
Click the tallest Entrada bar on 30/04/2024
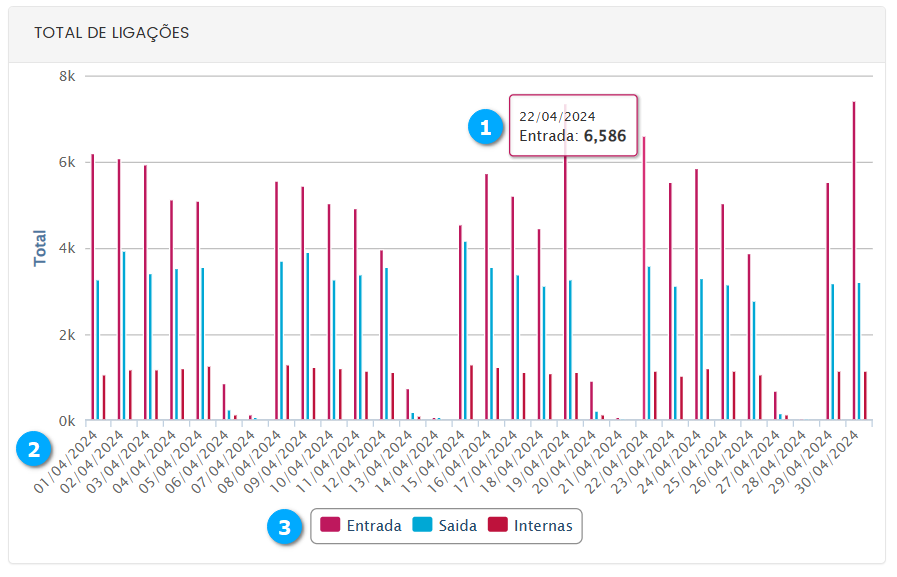click(854, 260)
